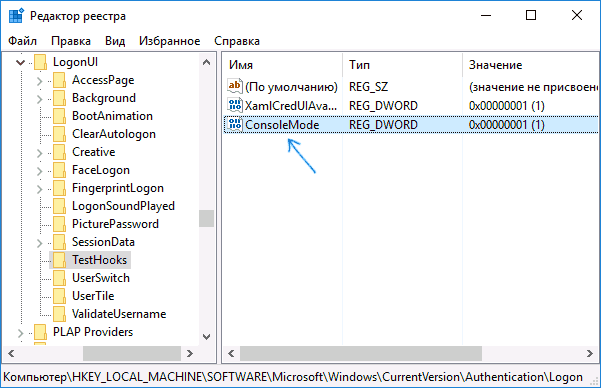Open the Избранное menu
Viewport: 601px width, 388px height.
pos(169,41)
